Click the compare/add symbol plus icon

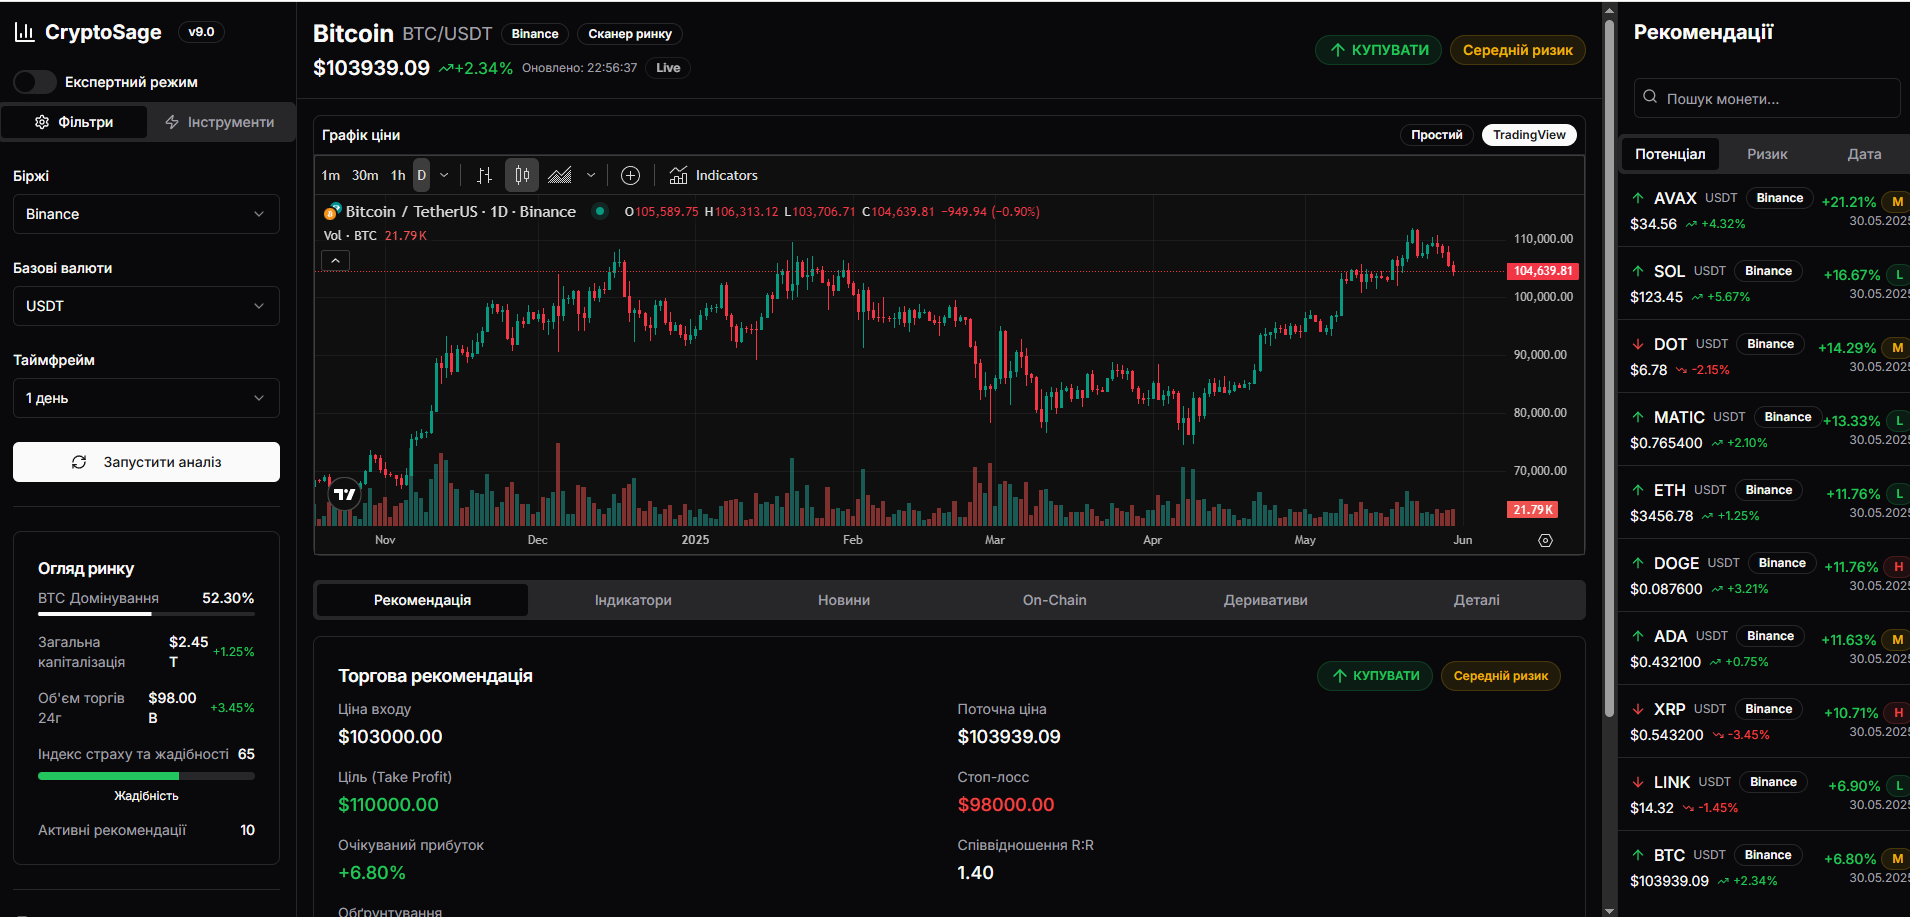click(630, 176)
